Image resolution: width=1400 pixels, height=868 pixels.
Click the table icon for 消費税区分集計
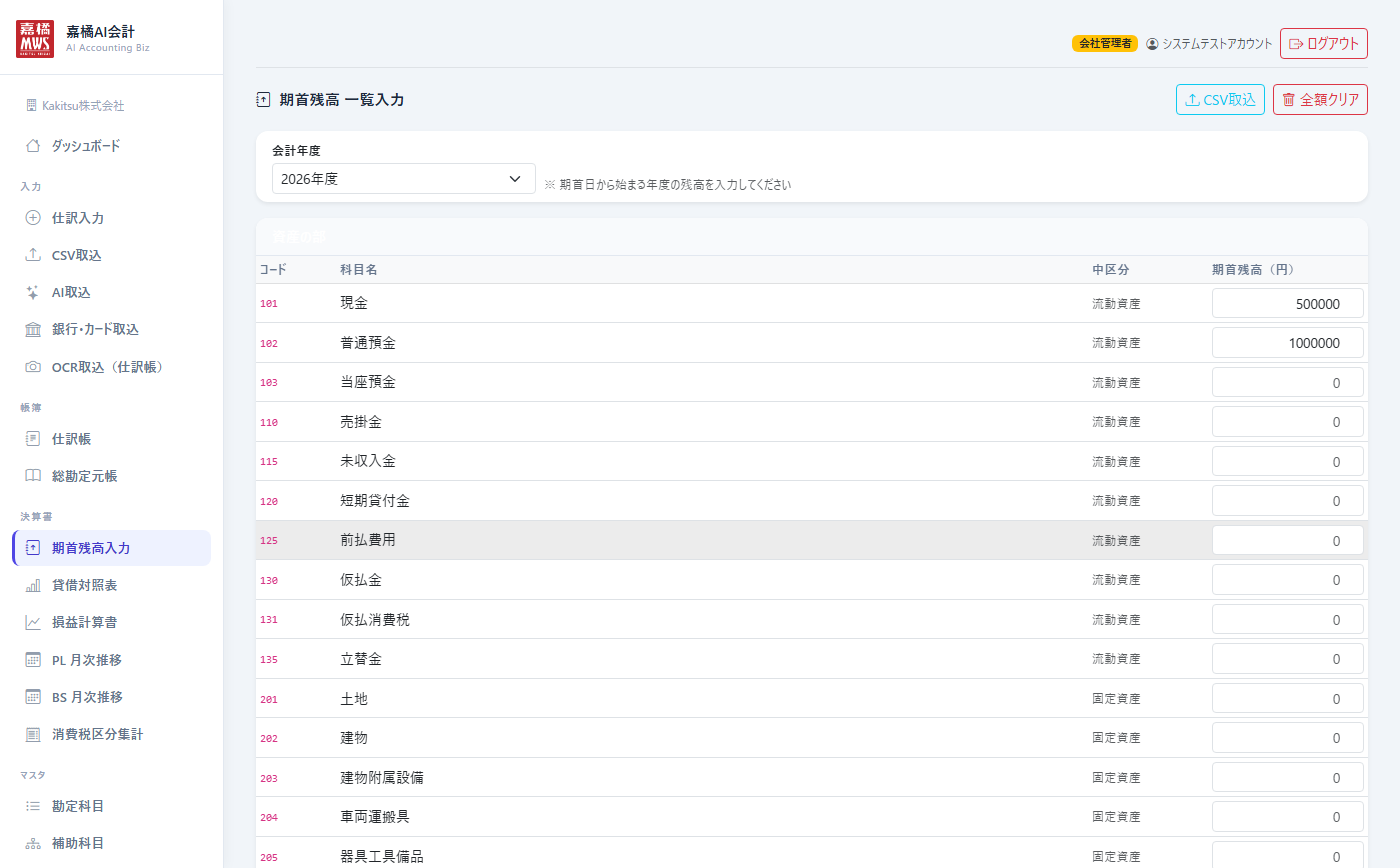pyautogui.click(x=33, y=734)
